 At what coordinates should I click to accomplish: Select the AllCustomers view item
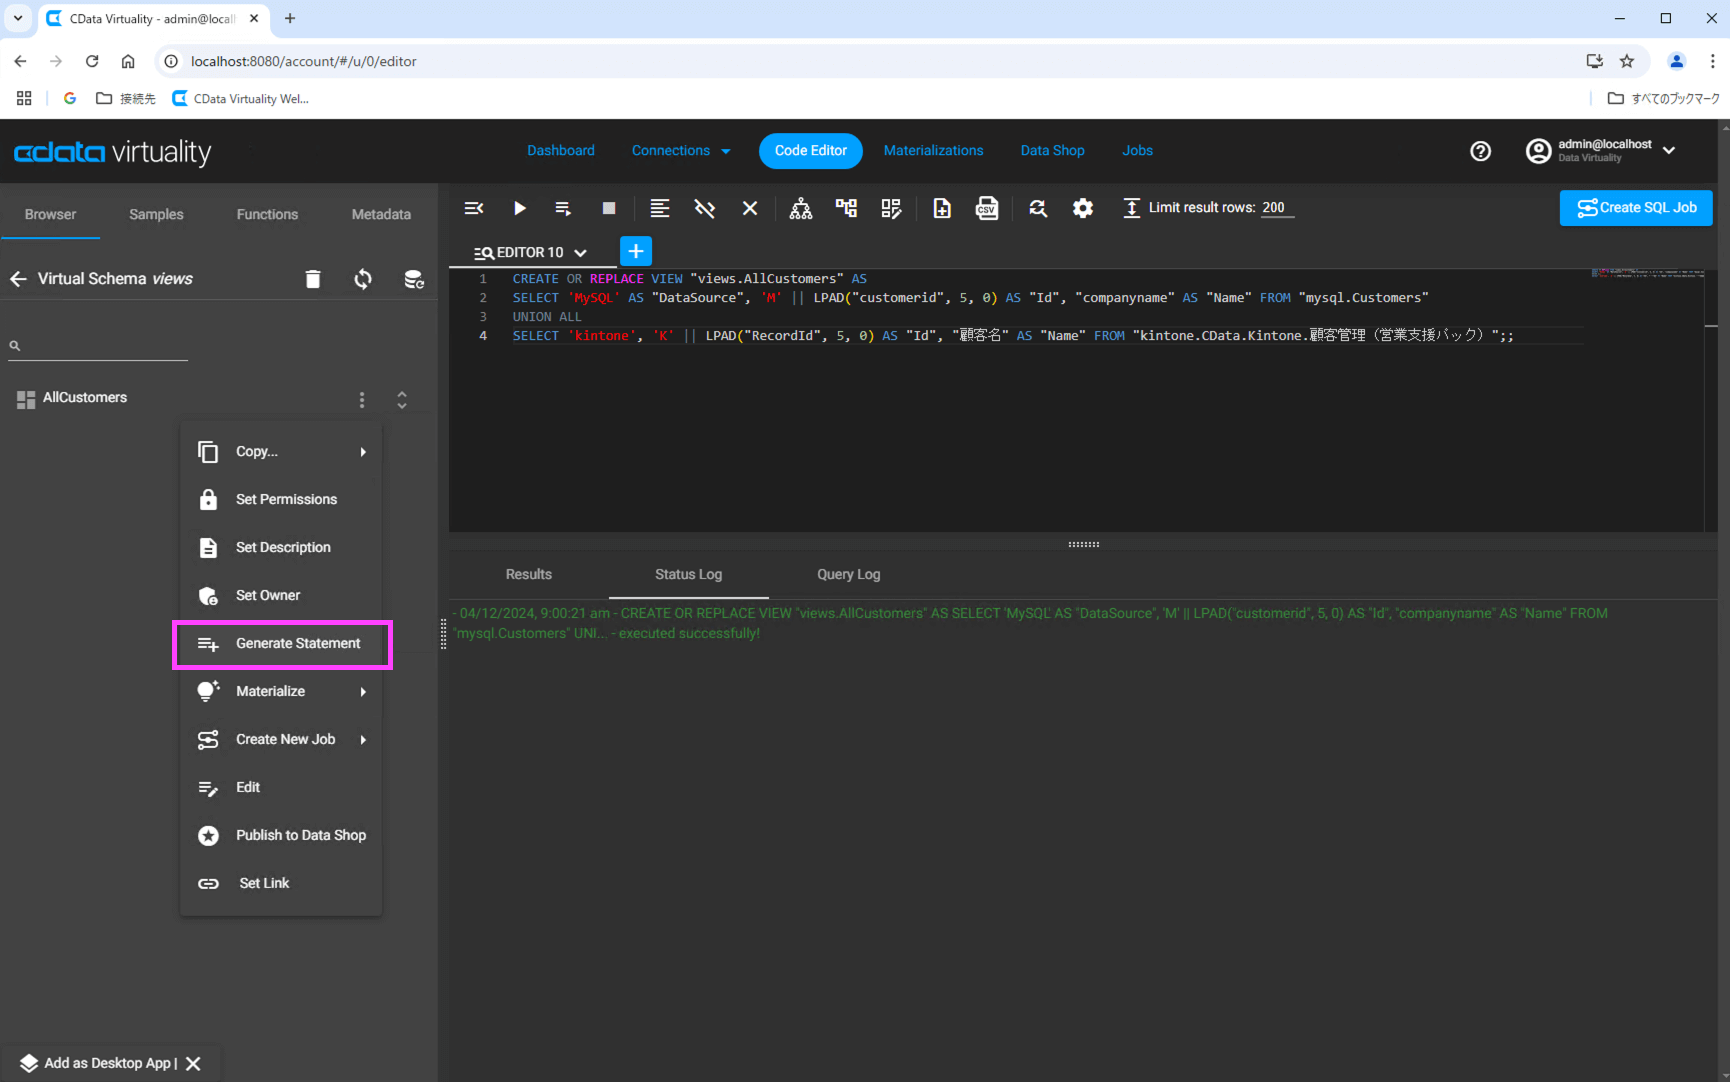coord(84,398)
